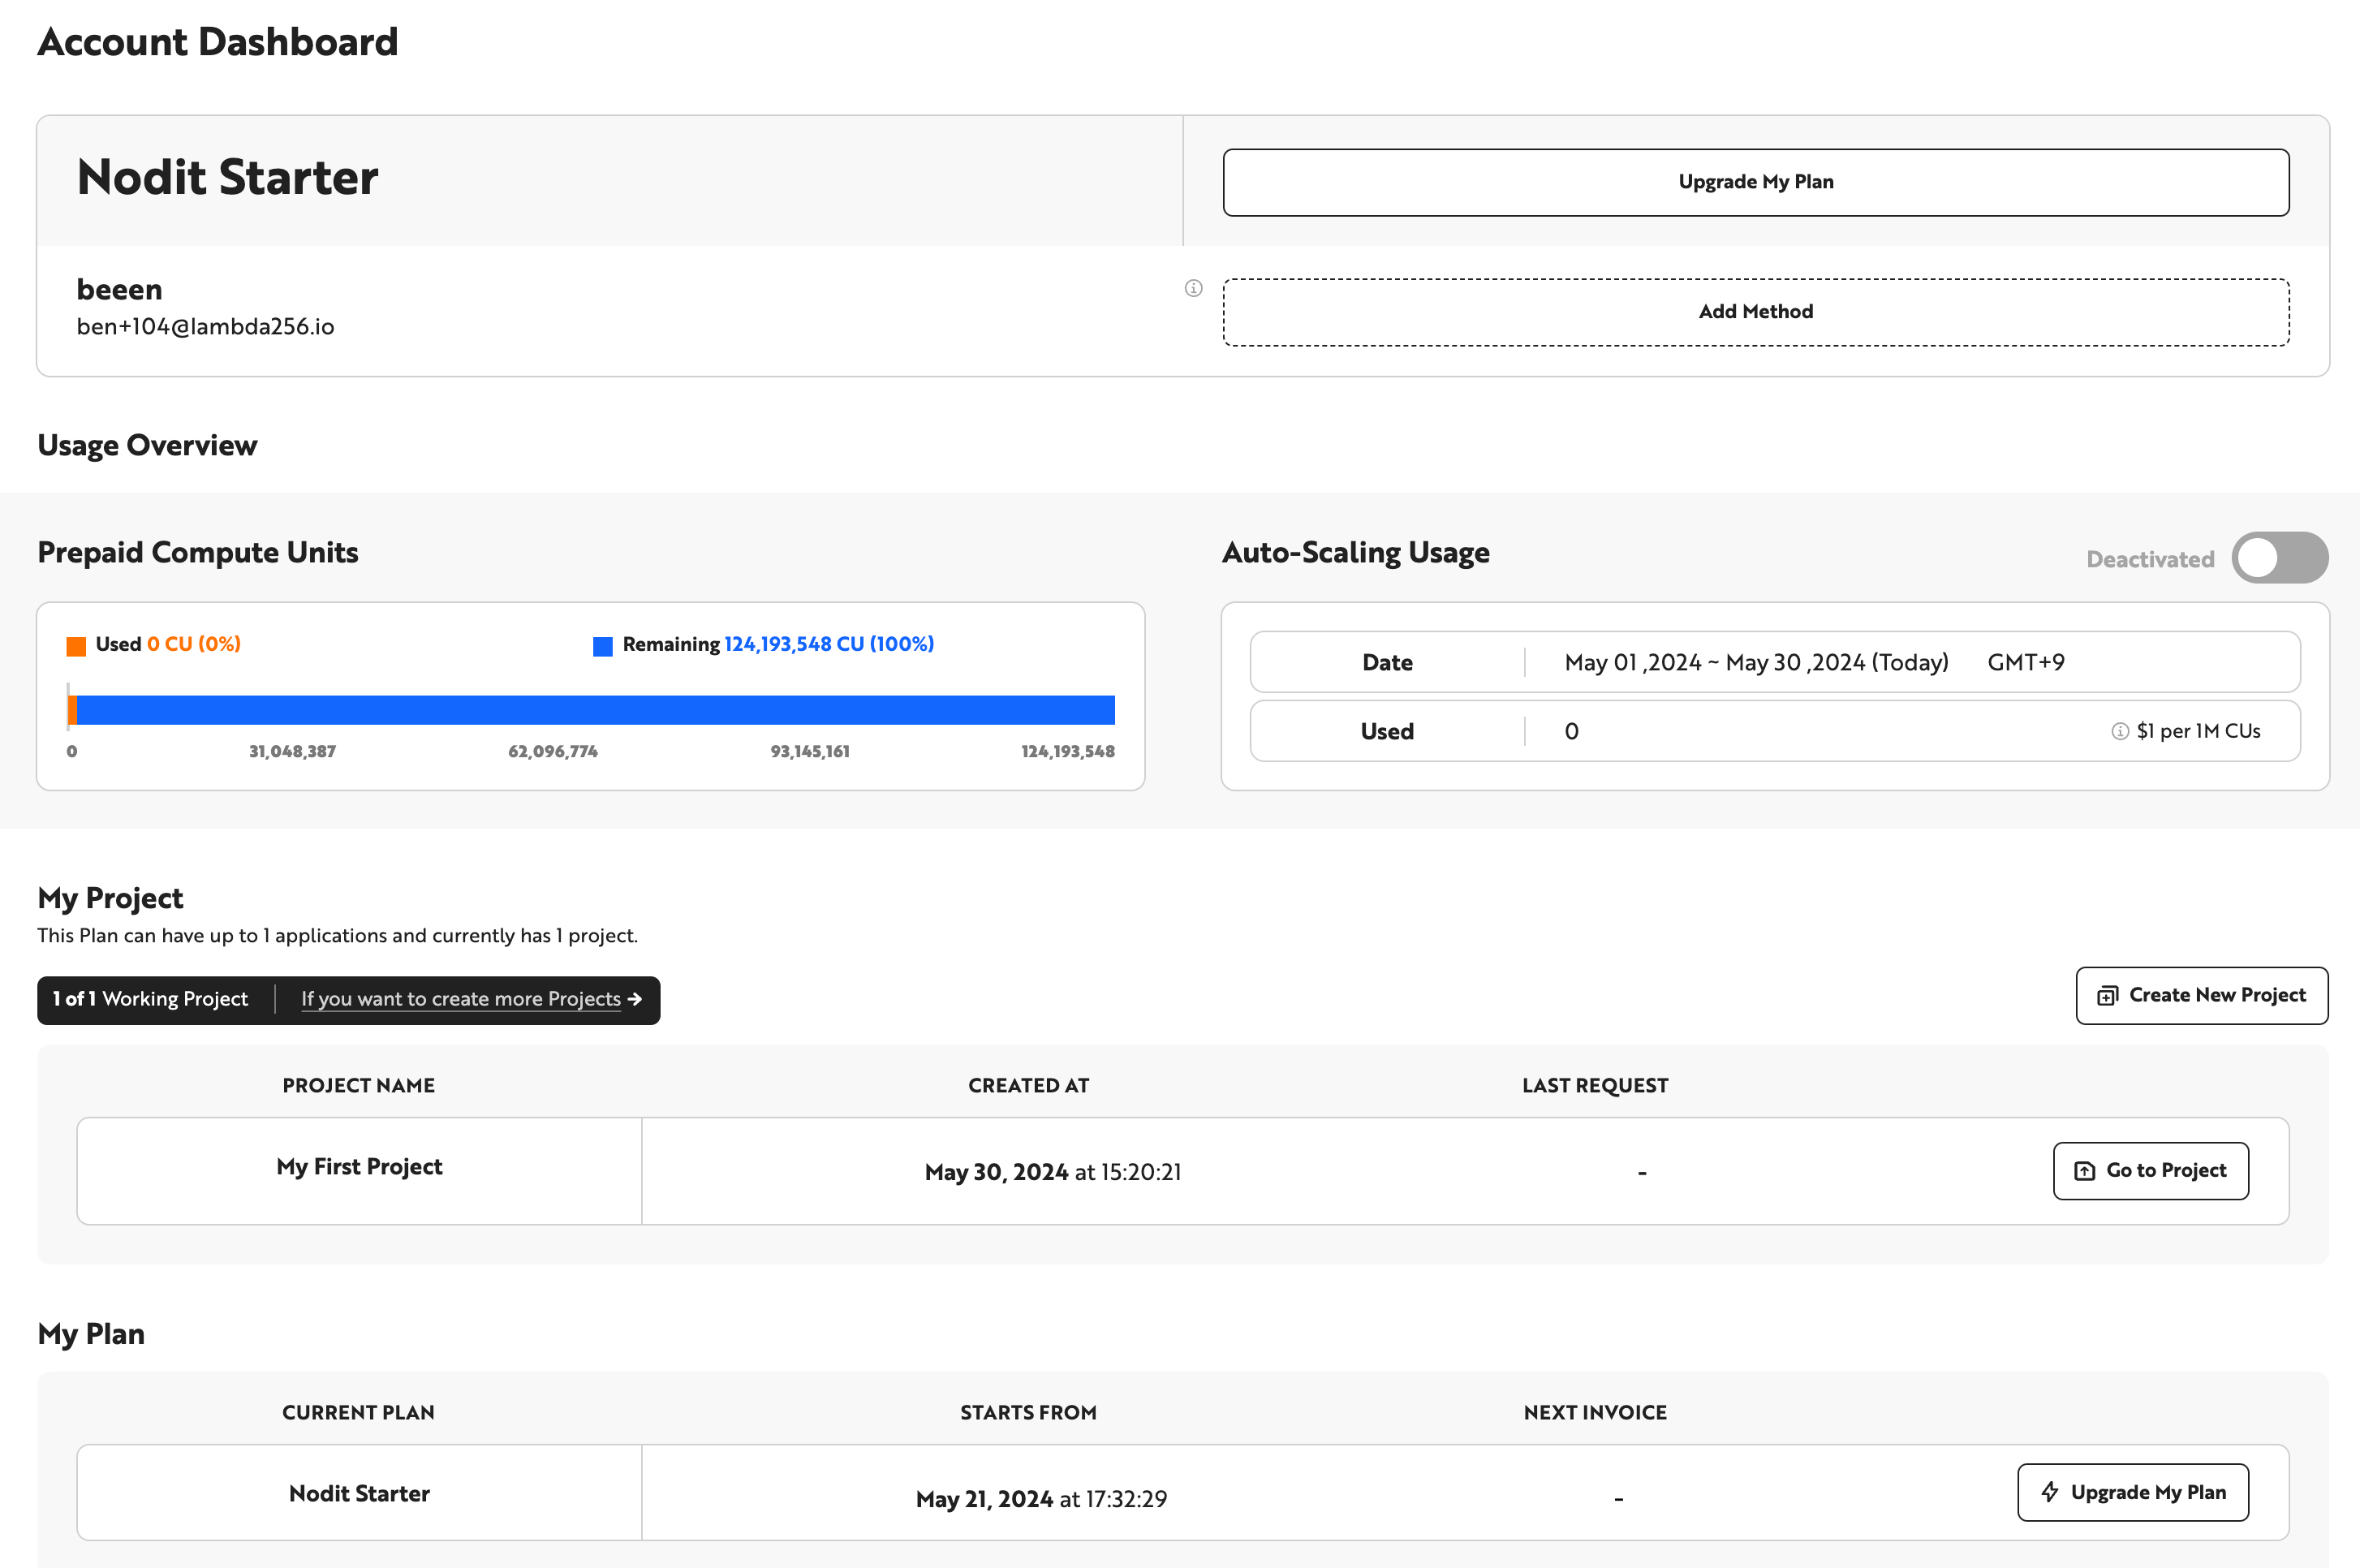Click the info icon next to $1 per 1M CUs
This screenshot has height=1568, width=2360.
coord(2119,731)
